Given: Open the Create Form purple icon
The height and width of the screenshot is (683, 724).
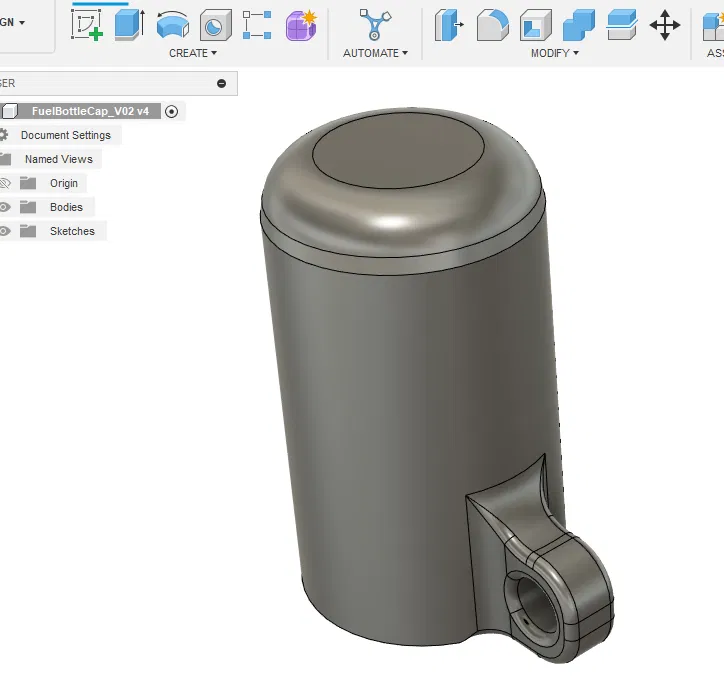Looking at the screenshot, I should click(302, 25).
